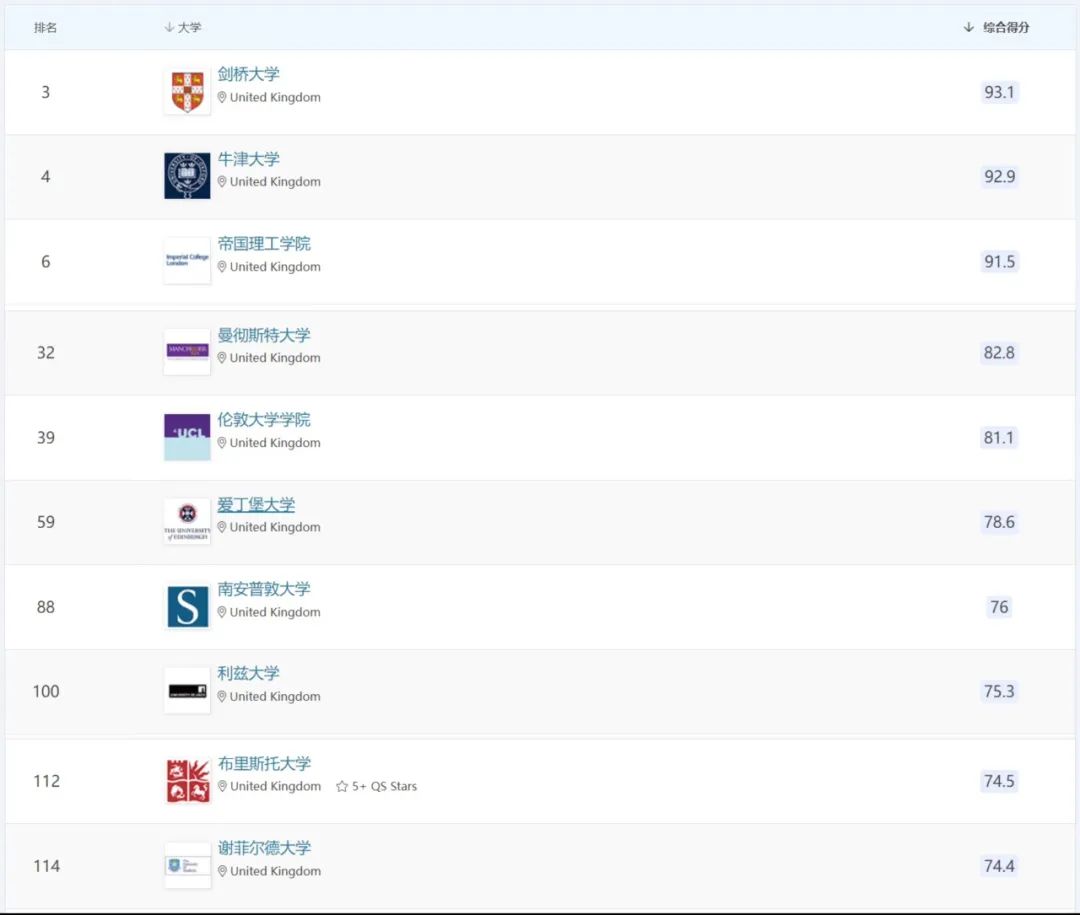This screenshot has width=1080, height=915.
Task: Click the location pin under 利兹大学
Action: pyautogui.click(x=222, y=697)
